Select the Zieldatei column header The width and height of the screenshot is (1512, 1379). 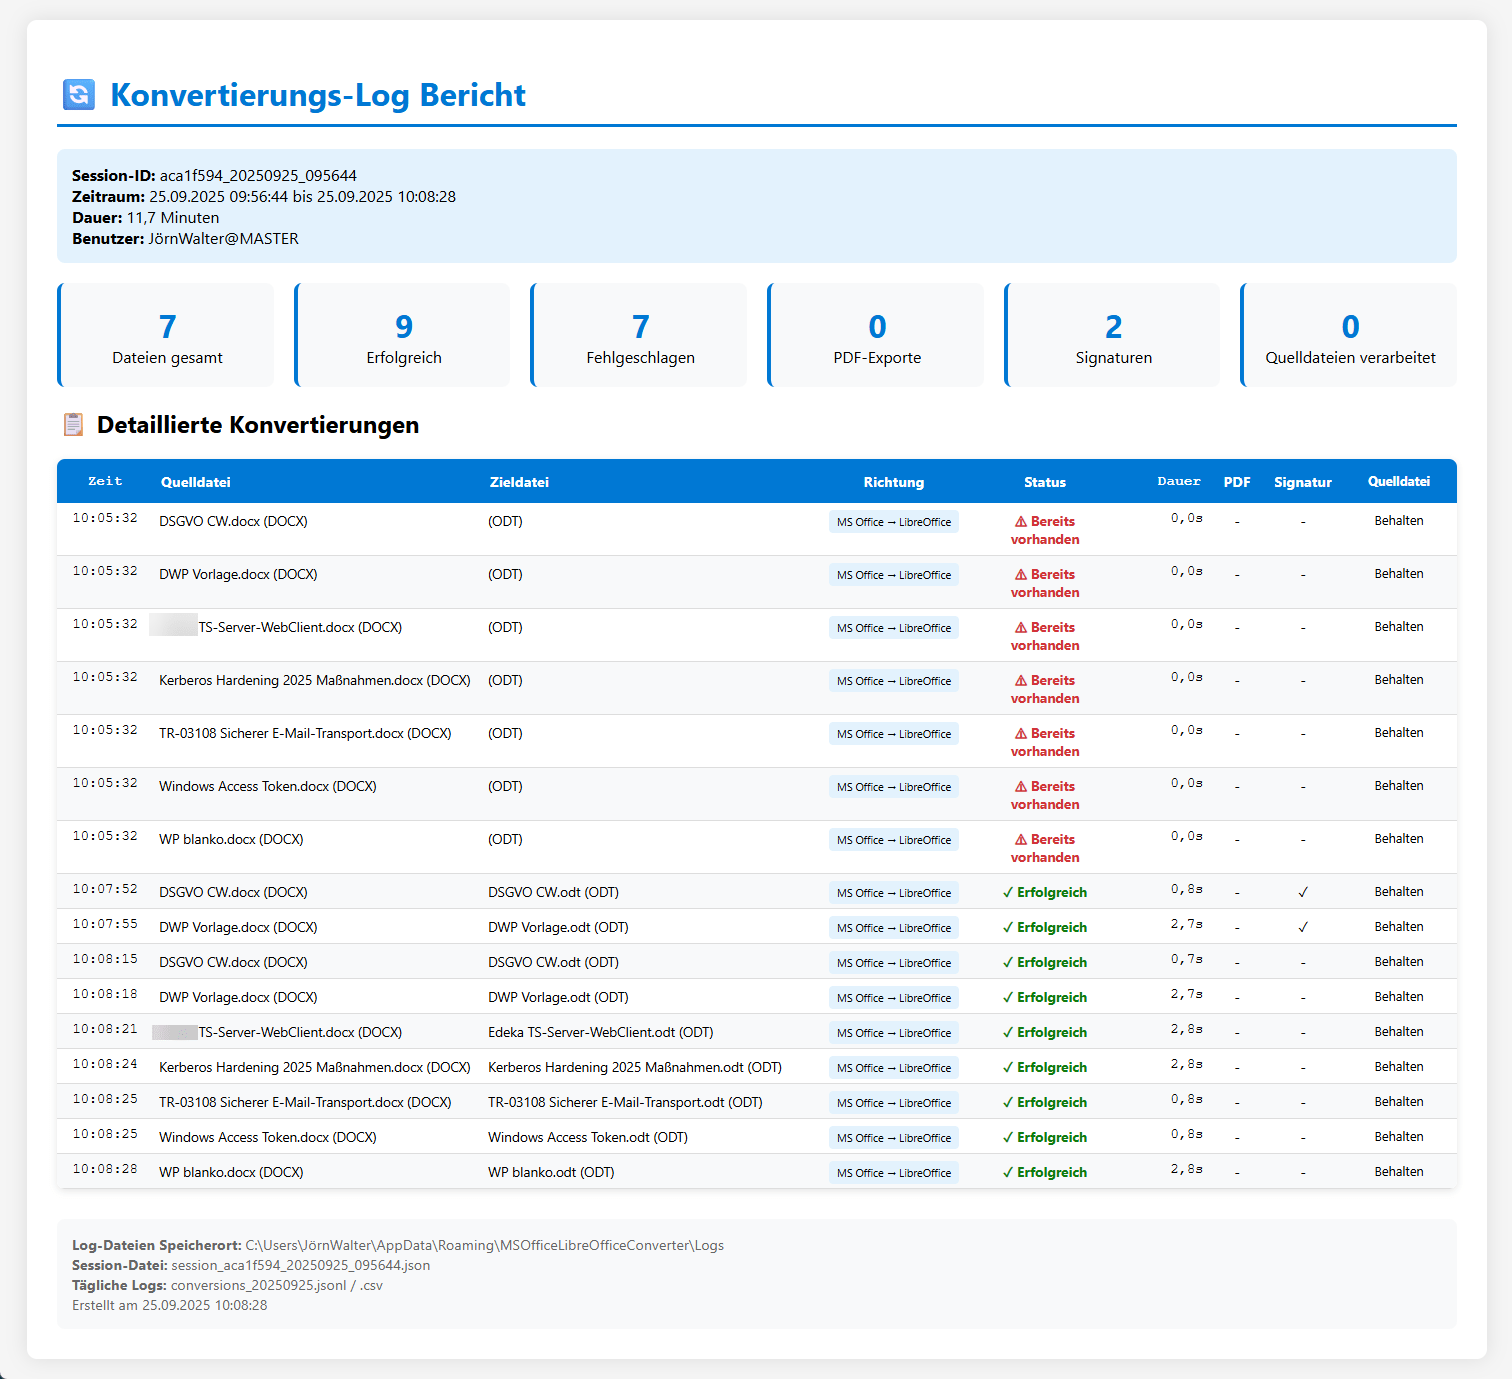519,482
